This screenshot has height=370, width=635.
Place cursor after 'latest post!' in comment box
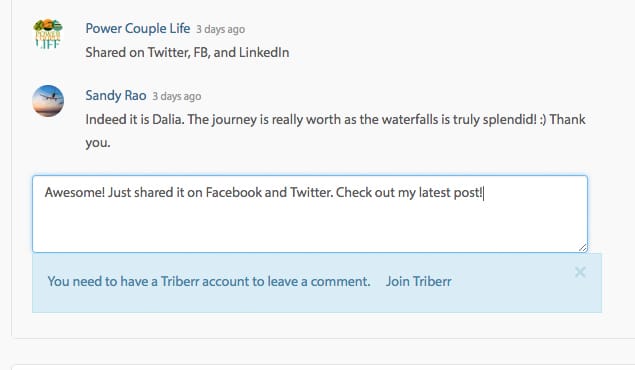(484, 193)
